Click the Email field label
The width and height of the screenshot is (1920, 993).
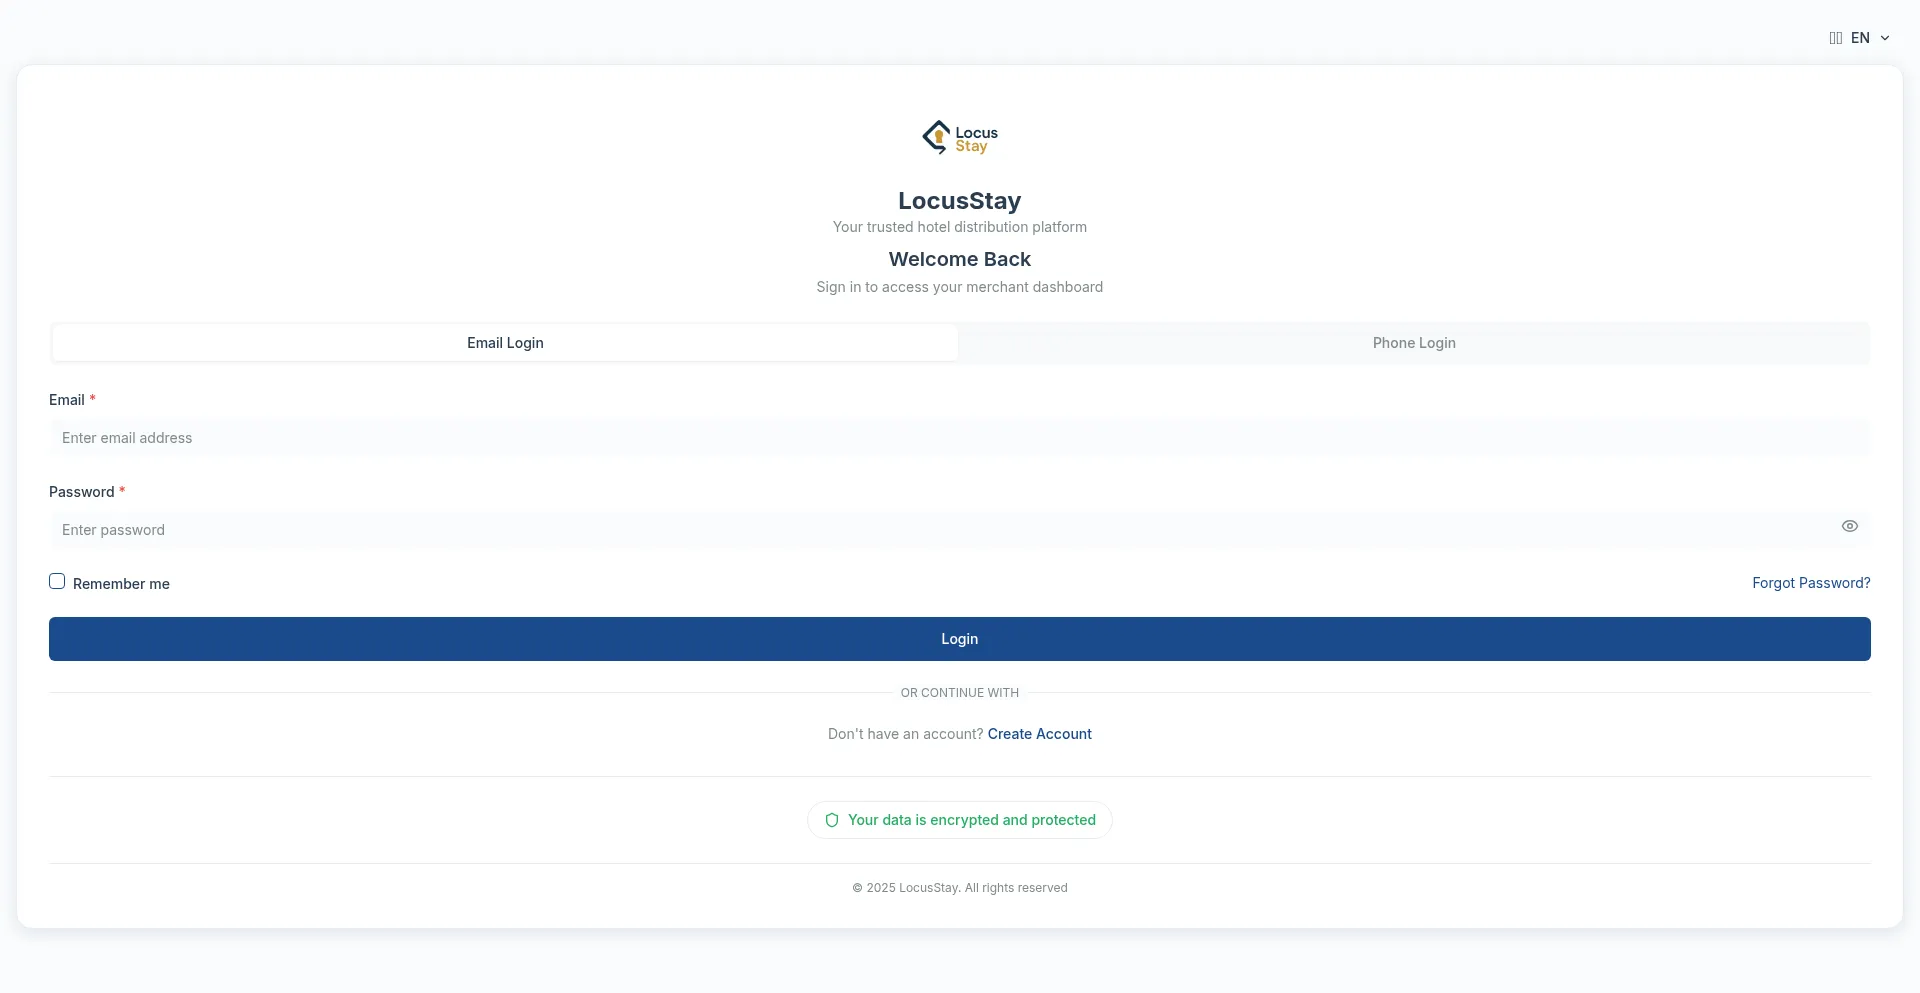[x=67, y=400]
